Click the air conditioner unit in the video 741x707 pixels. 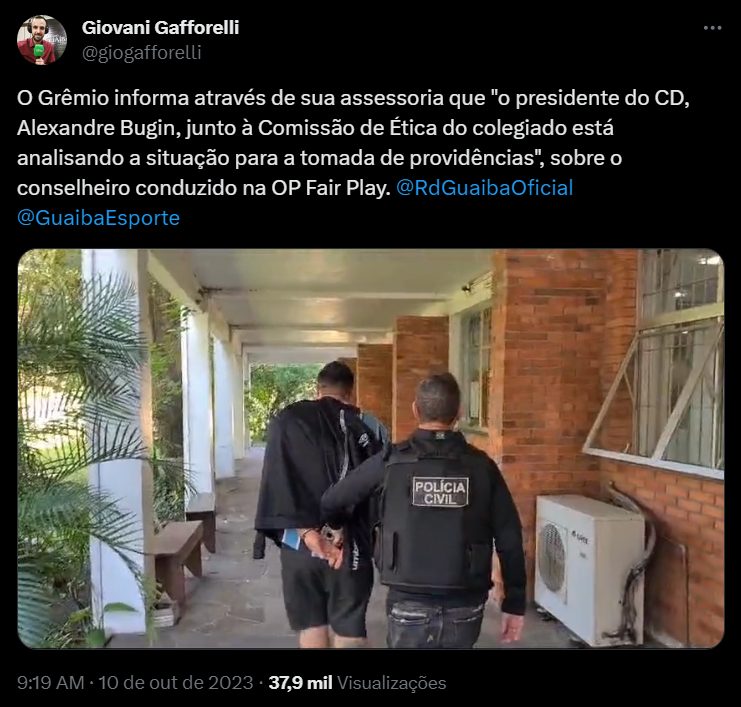tap(589, 569)
